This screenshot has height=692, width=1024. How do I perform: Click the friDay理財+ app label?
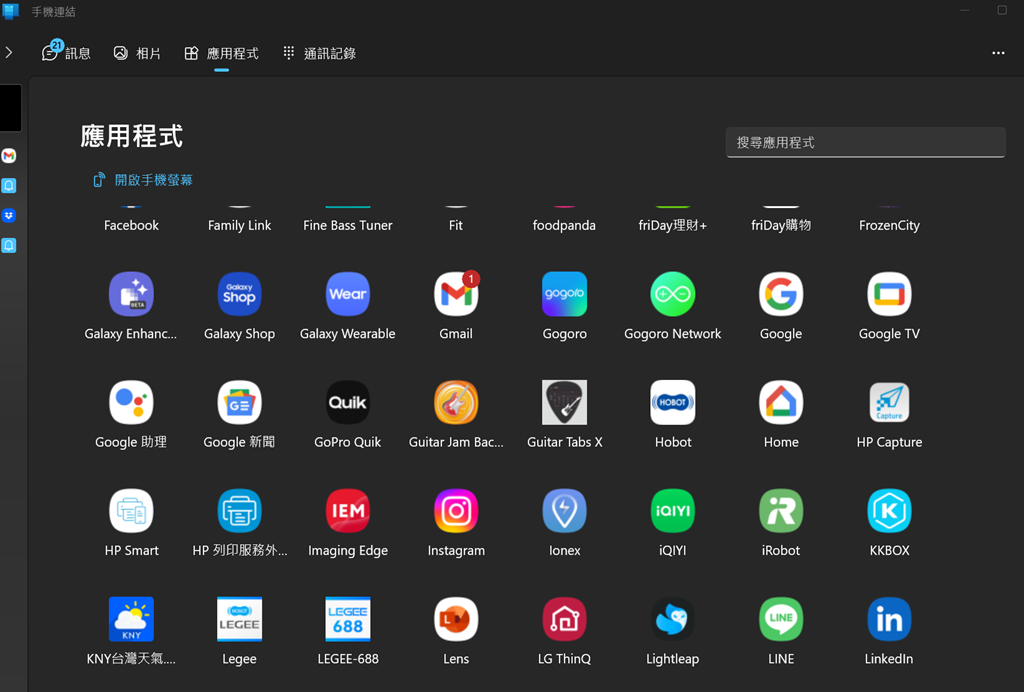point(673,225)
